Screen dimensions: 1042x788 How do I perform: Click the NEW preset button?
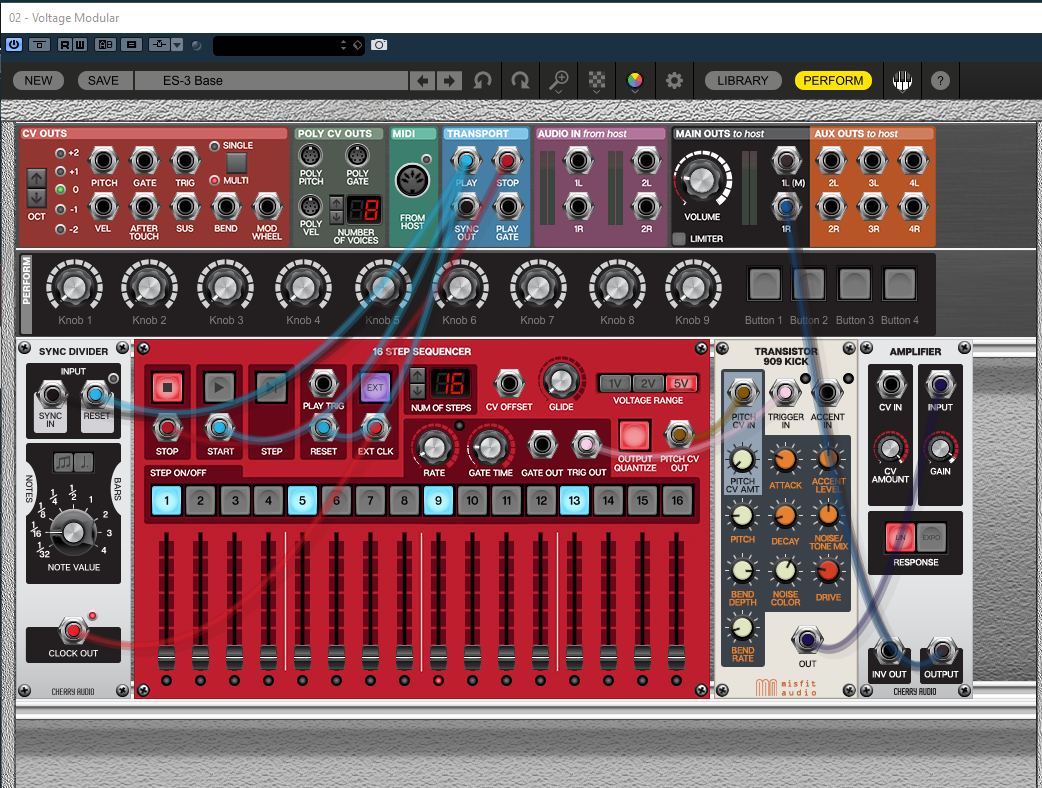coord(38,81)
